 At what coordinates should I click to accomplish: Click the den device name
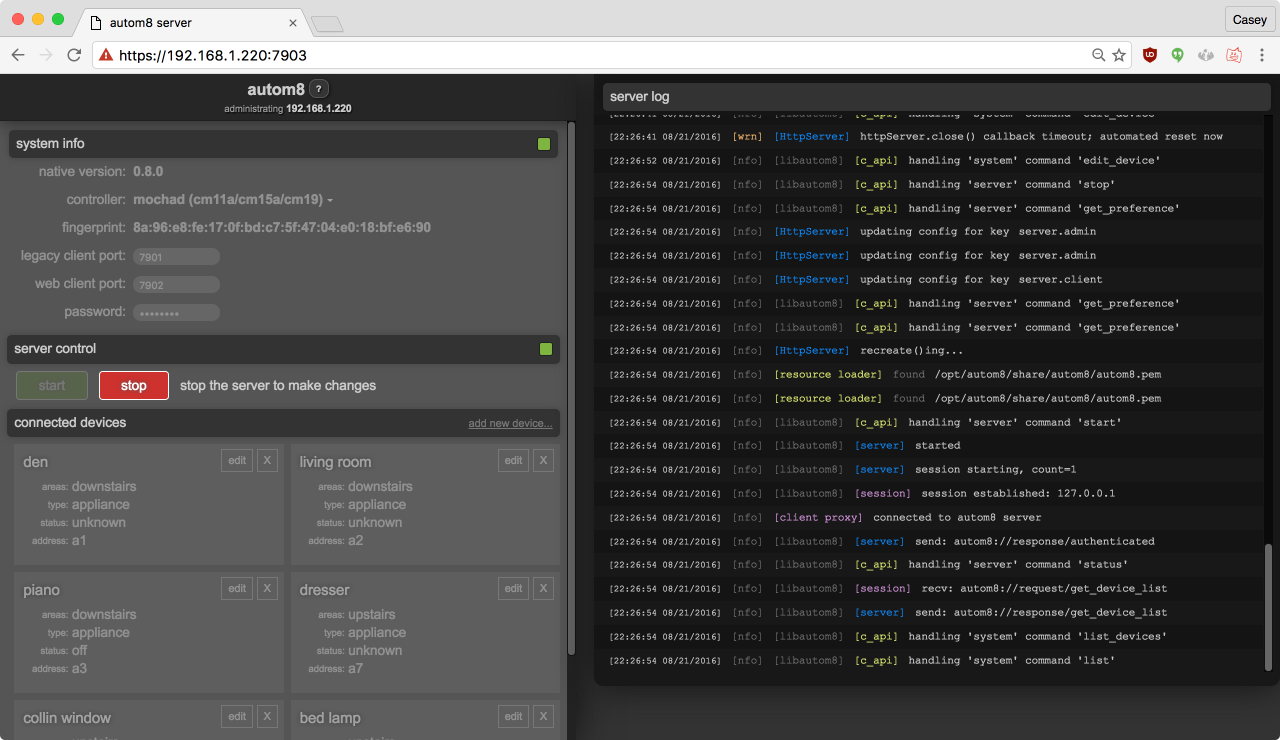(x=36, y=462)
